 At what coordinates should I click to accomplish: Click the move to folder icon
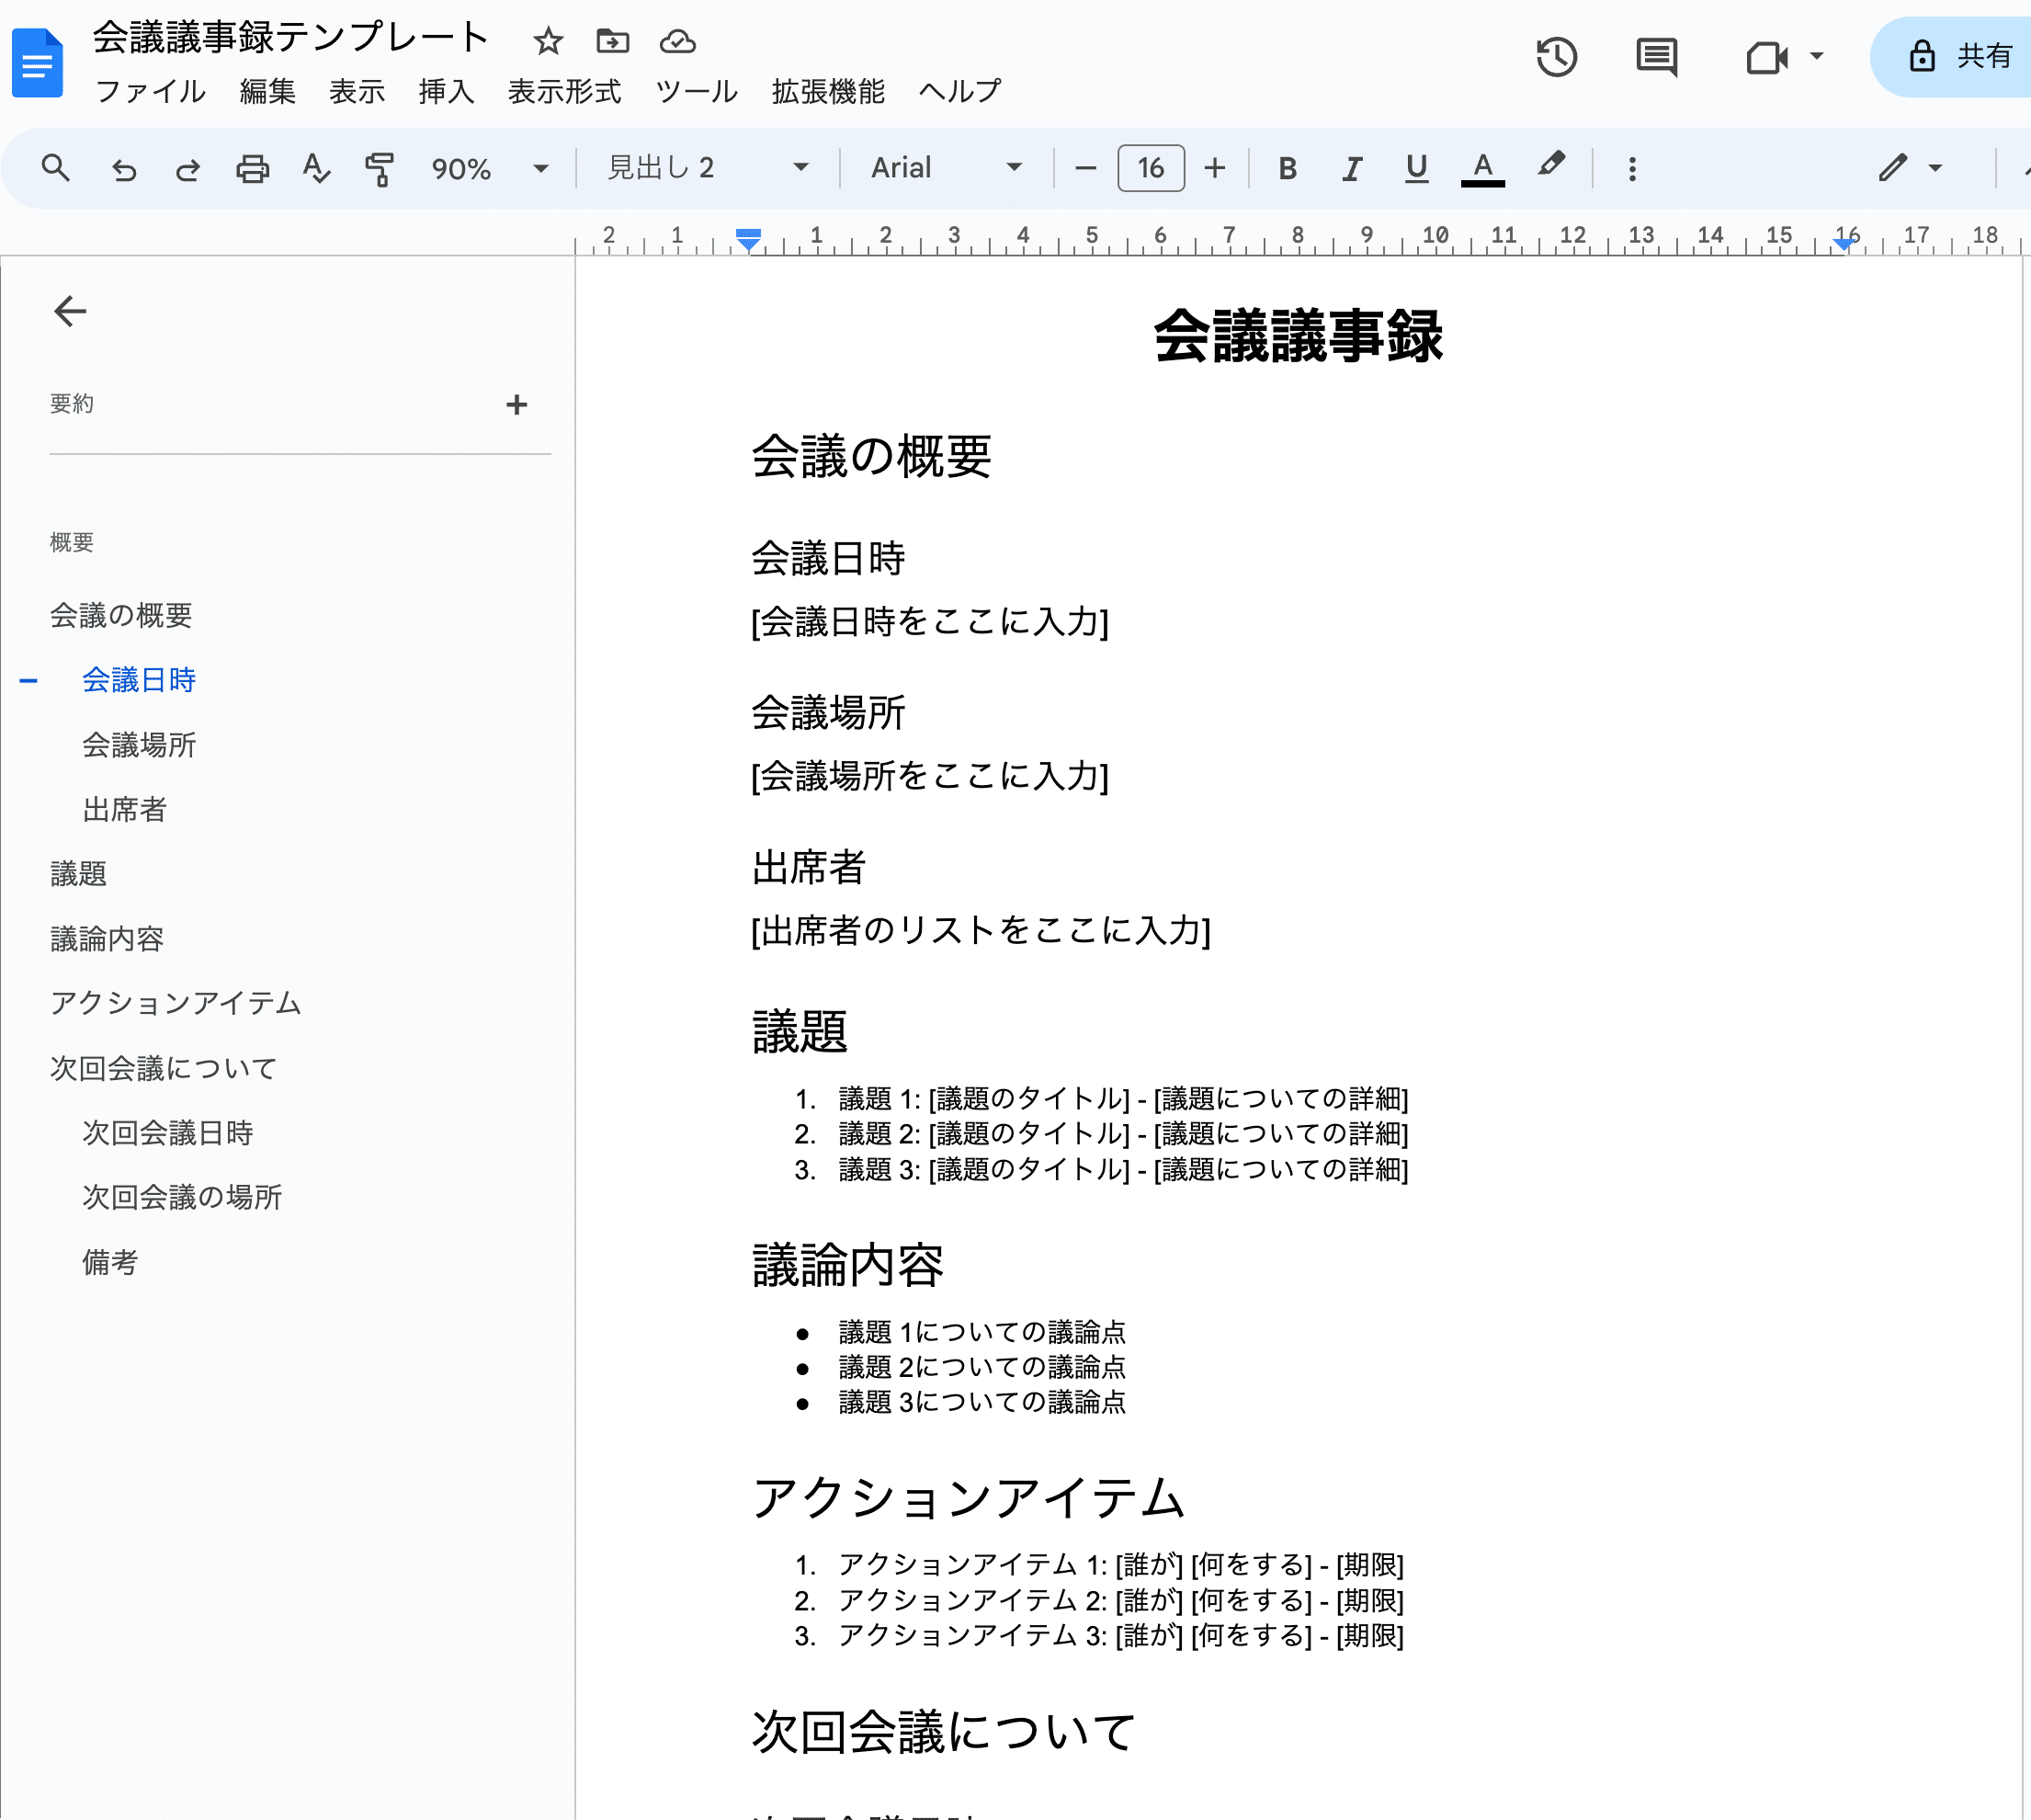point(612,41)
